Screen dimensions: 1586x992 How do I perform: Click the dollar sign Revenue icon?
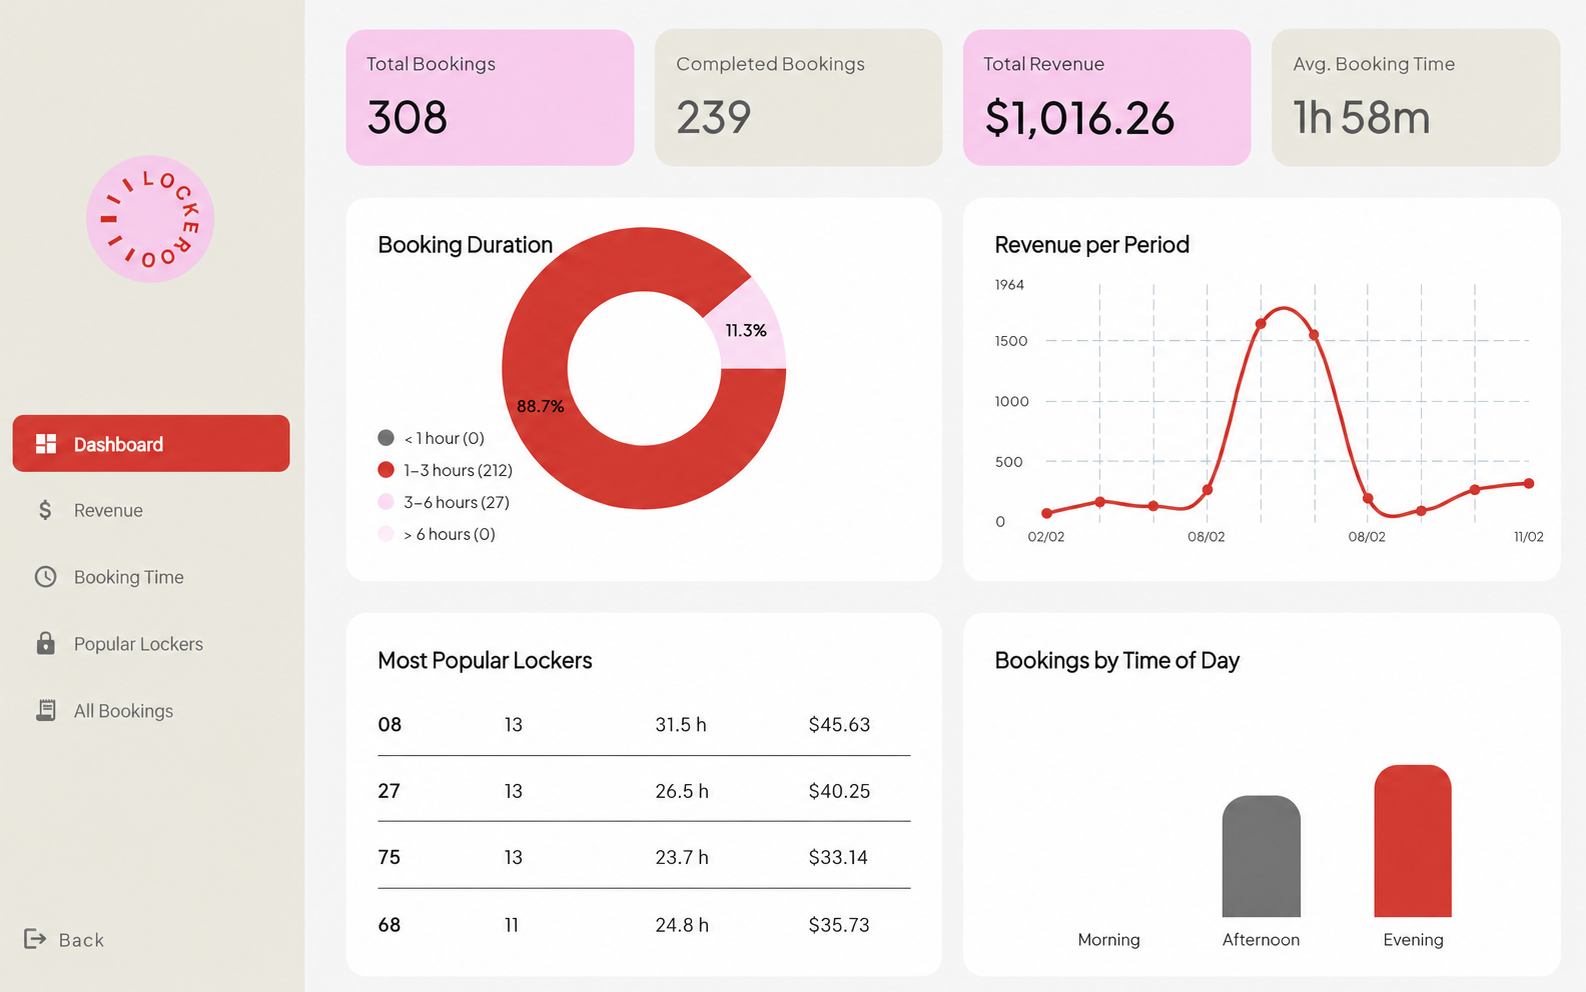tap(45, 510)
